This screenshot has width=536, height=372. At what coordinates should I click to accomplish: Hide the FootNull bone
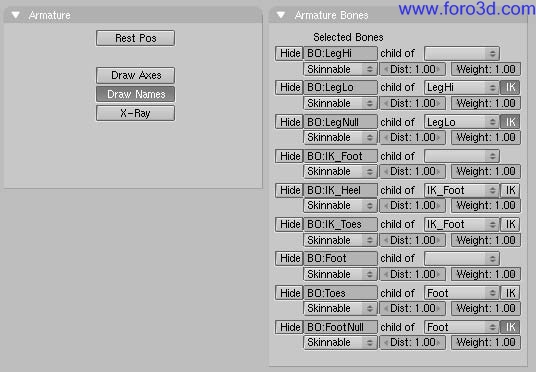[289, 327]
